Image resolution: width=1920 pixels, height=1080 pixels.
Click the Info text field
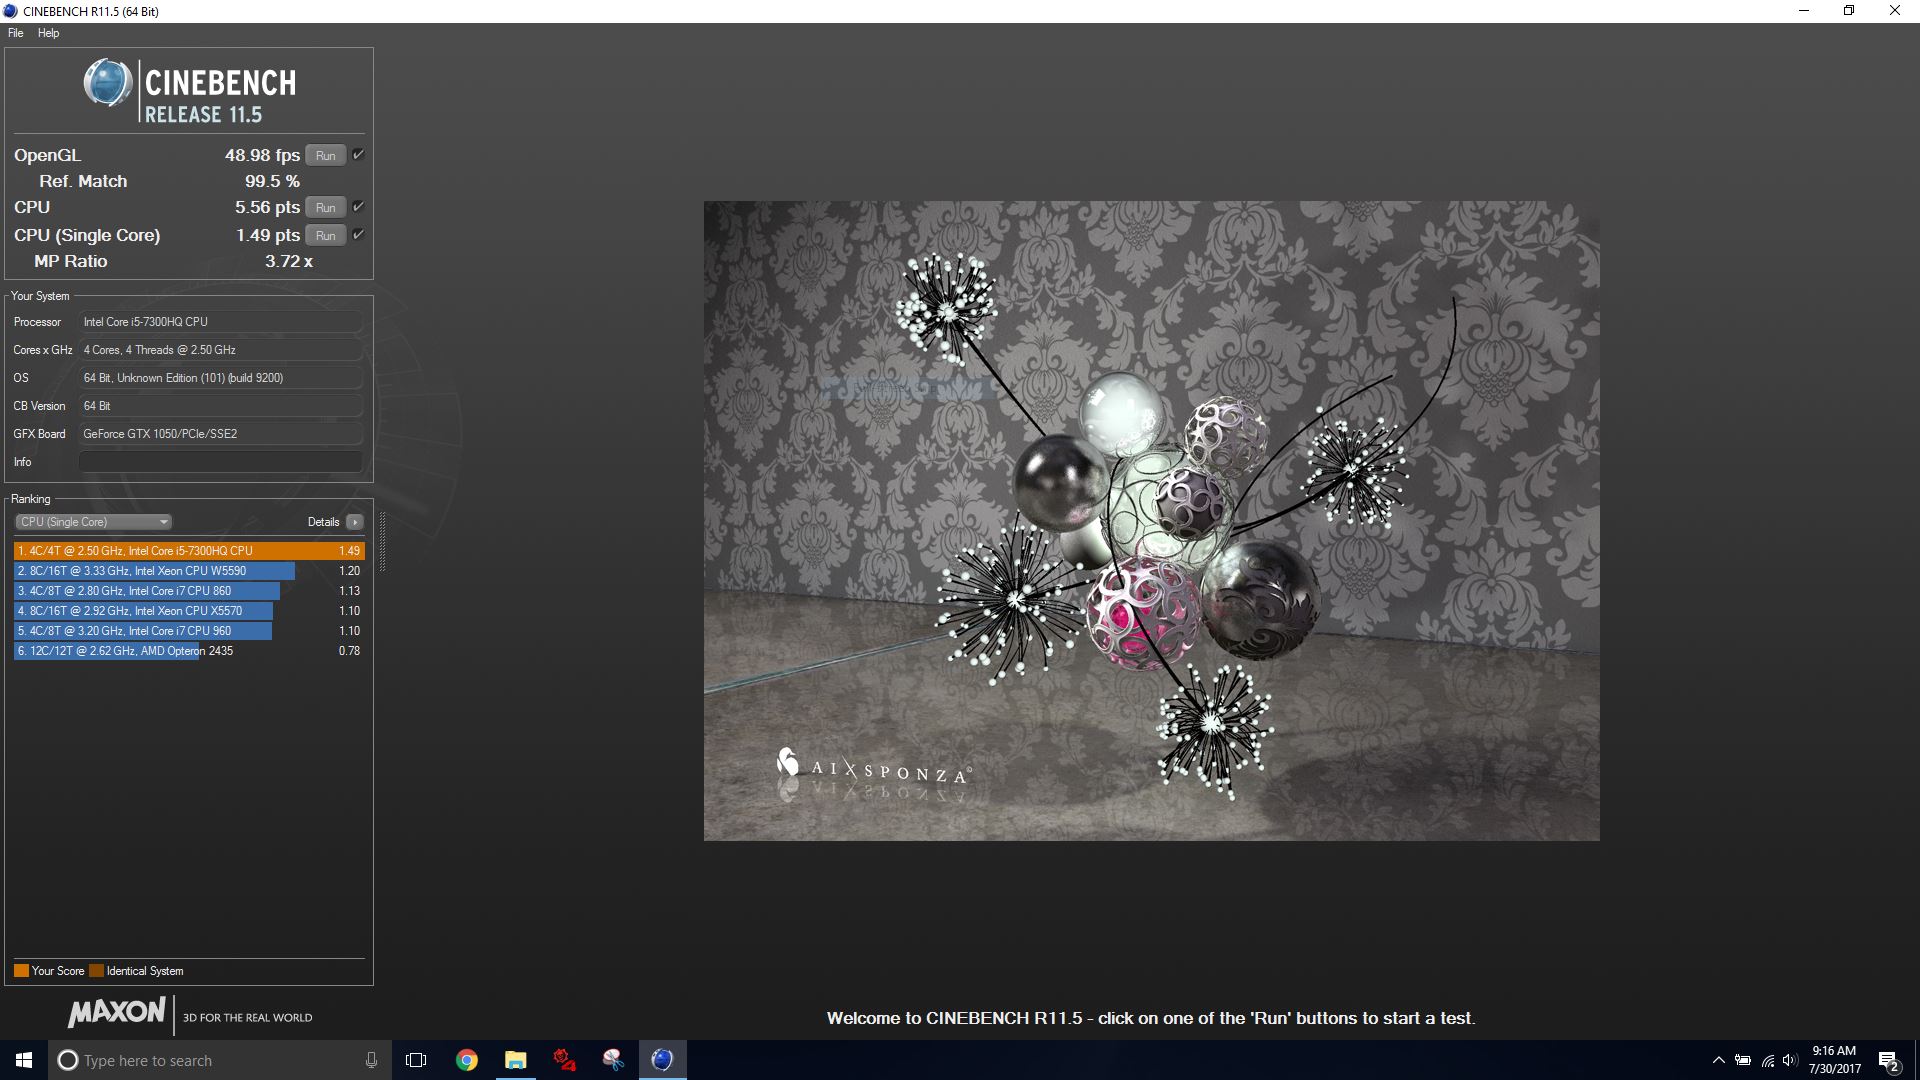pos(220,462)
